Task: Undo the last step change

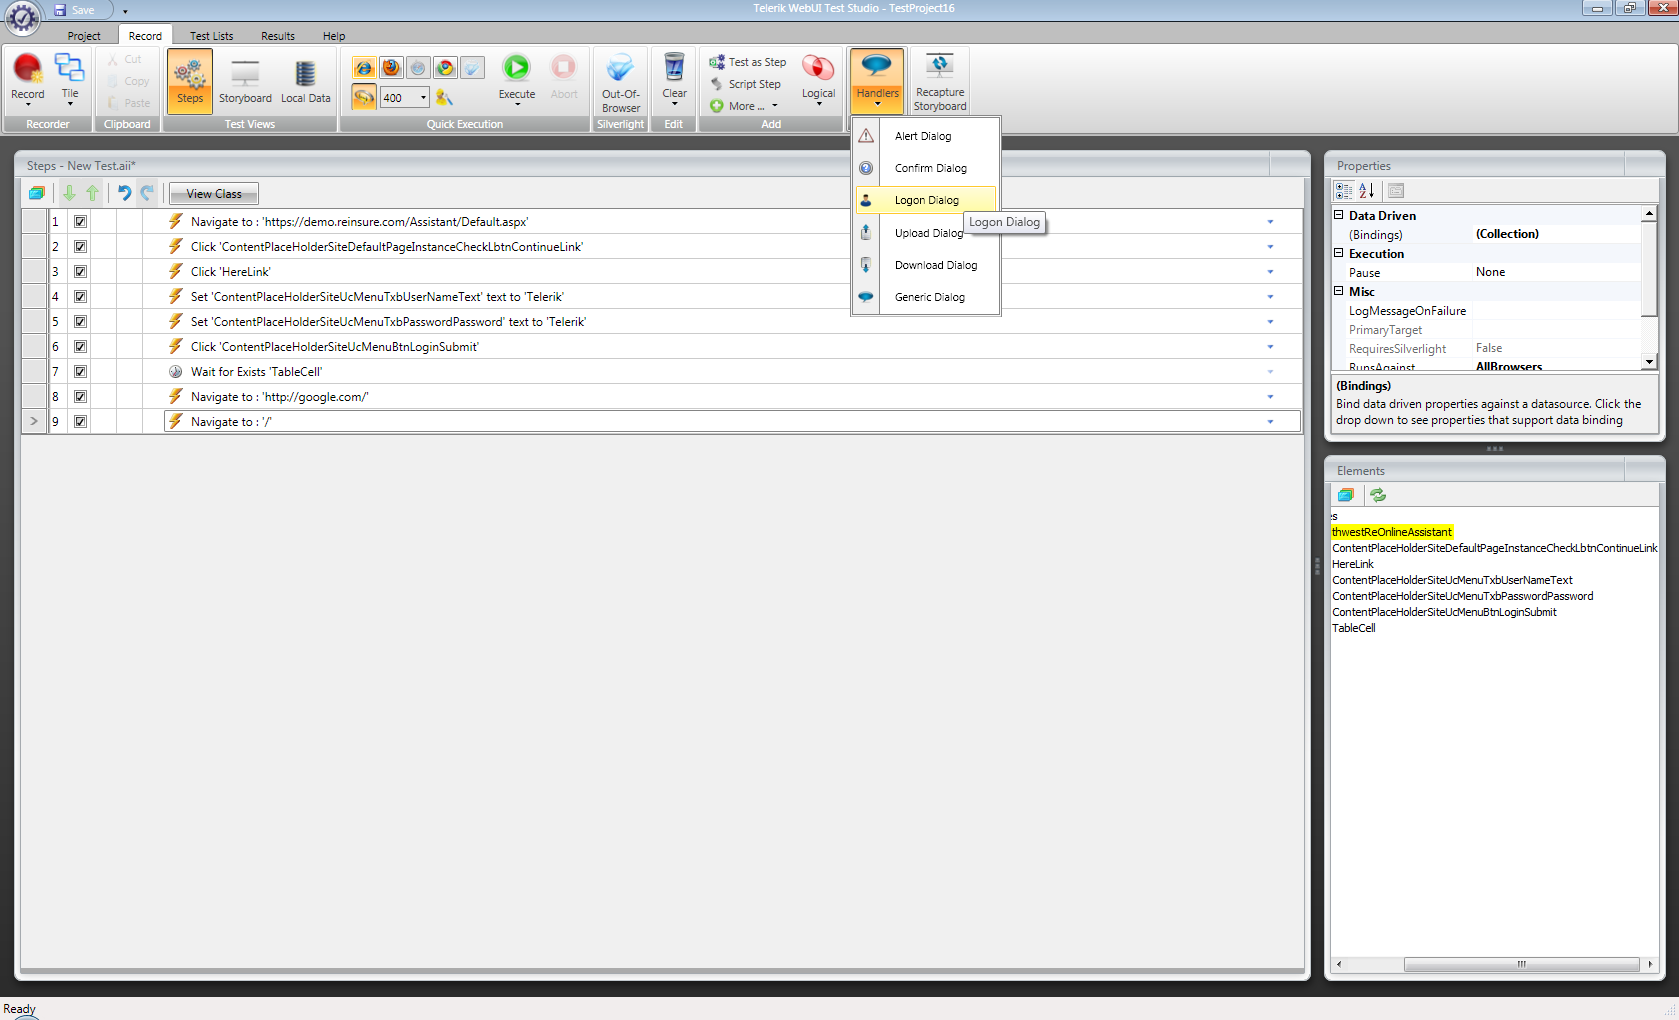Action: tap(124, 193)
